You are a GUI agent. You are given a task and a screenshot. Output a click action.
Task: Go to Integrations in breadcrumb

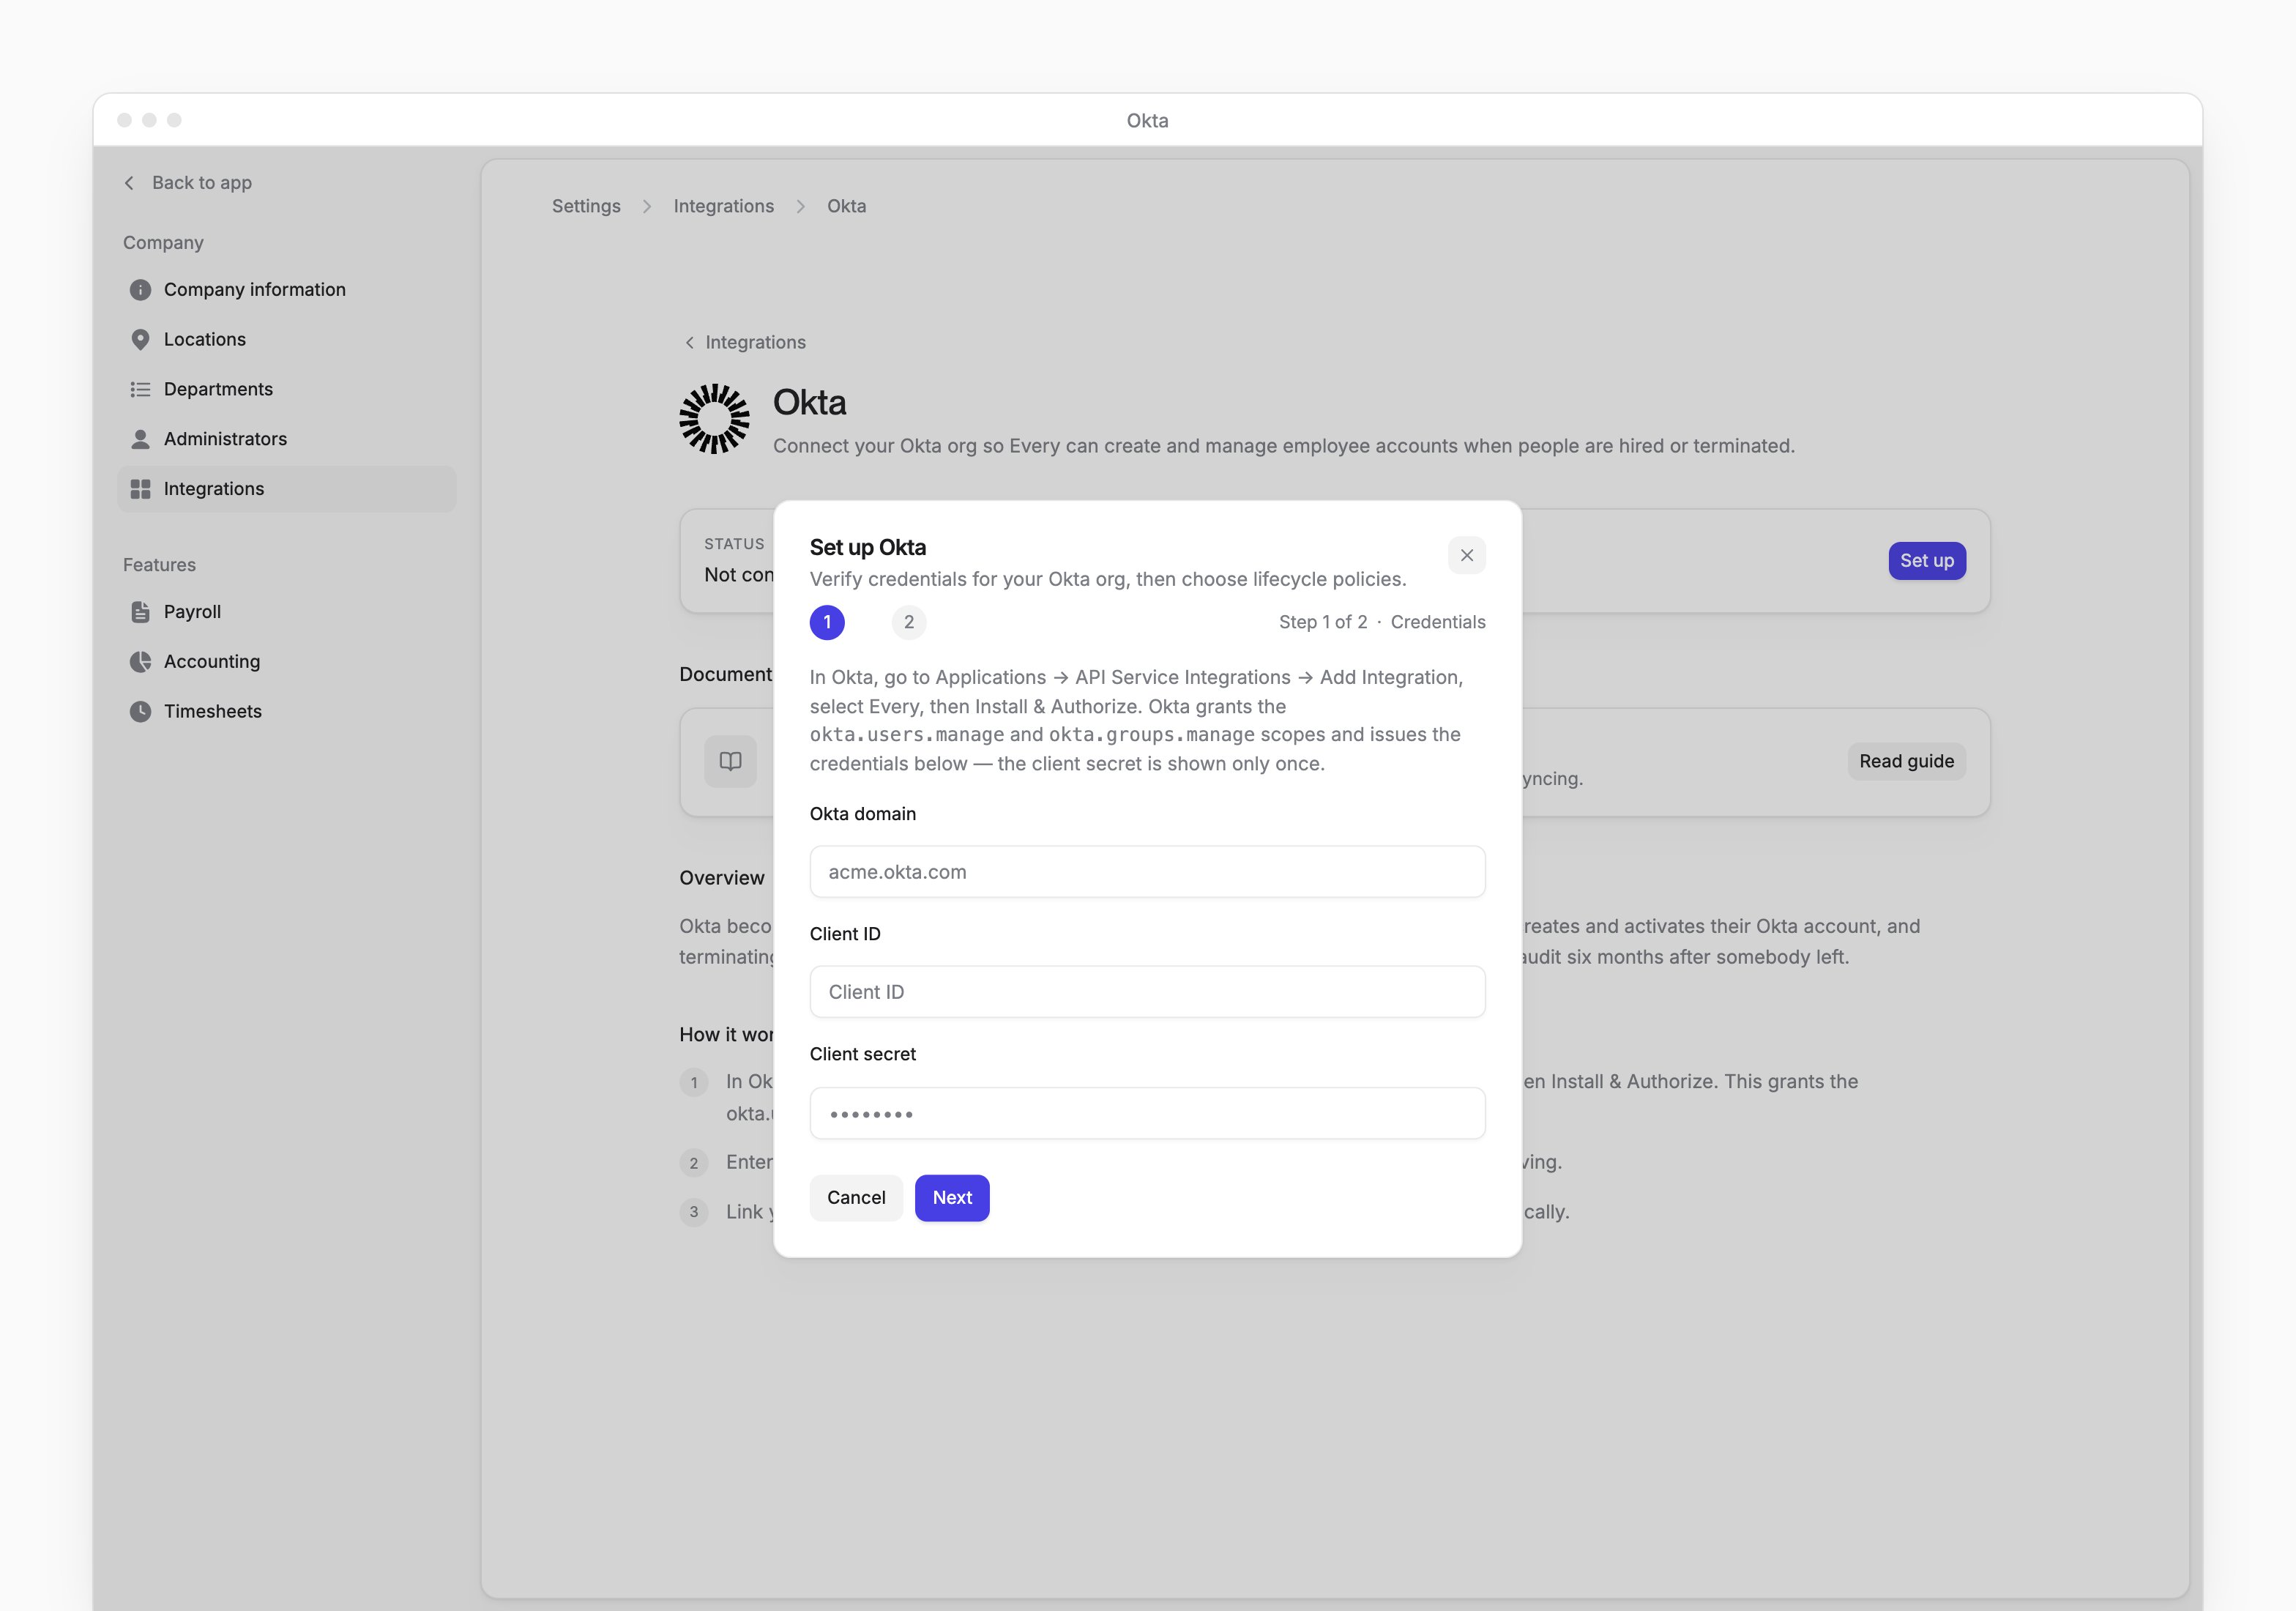723,206
